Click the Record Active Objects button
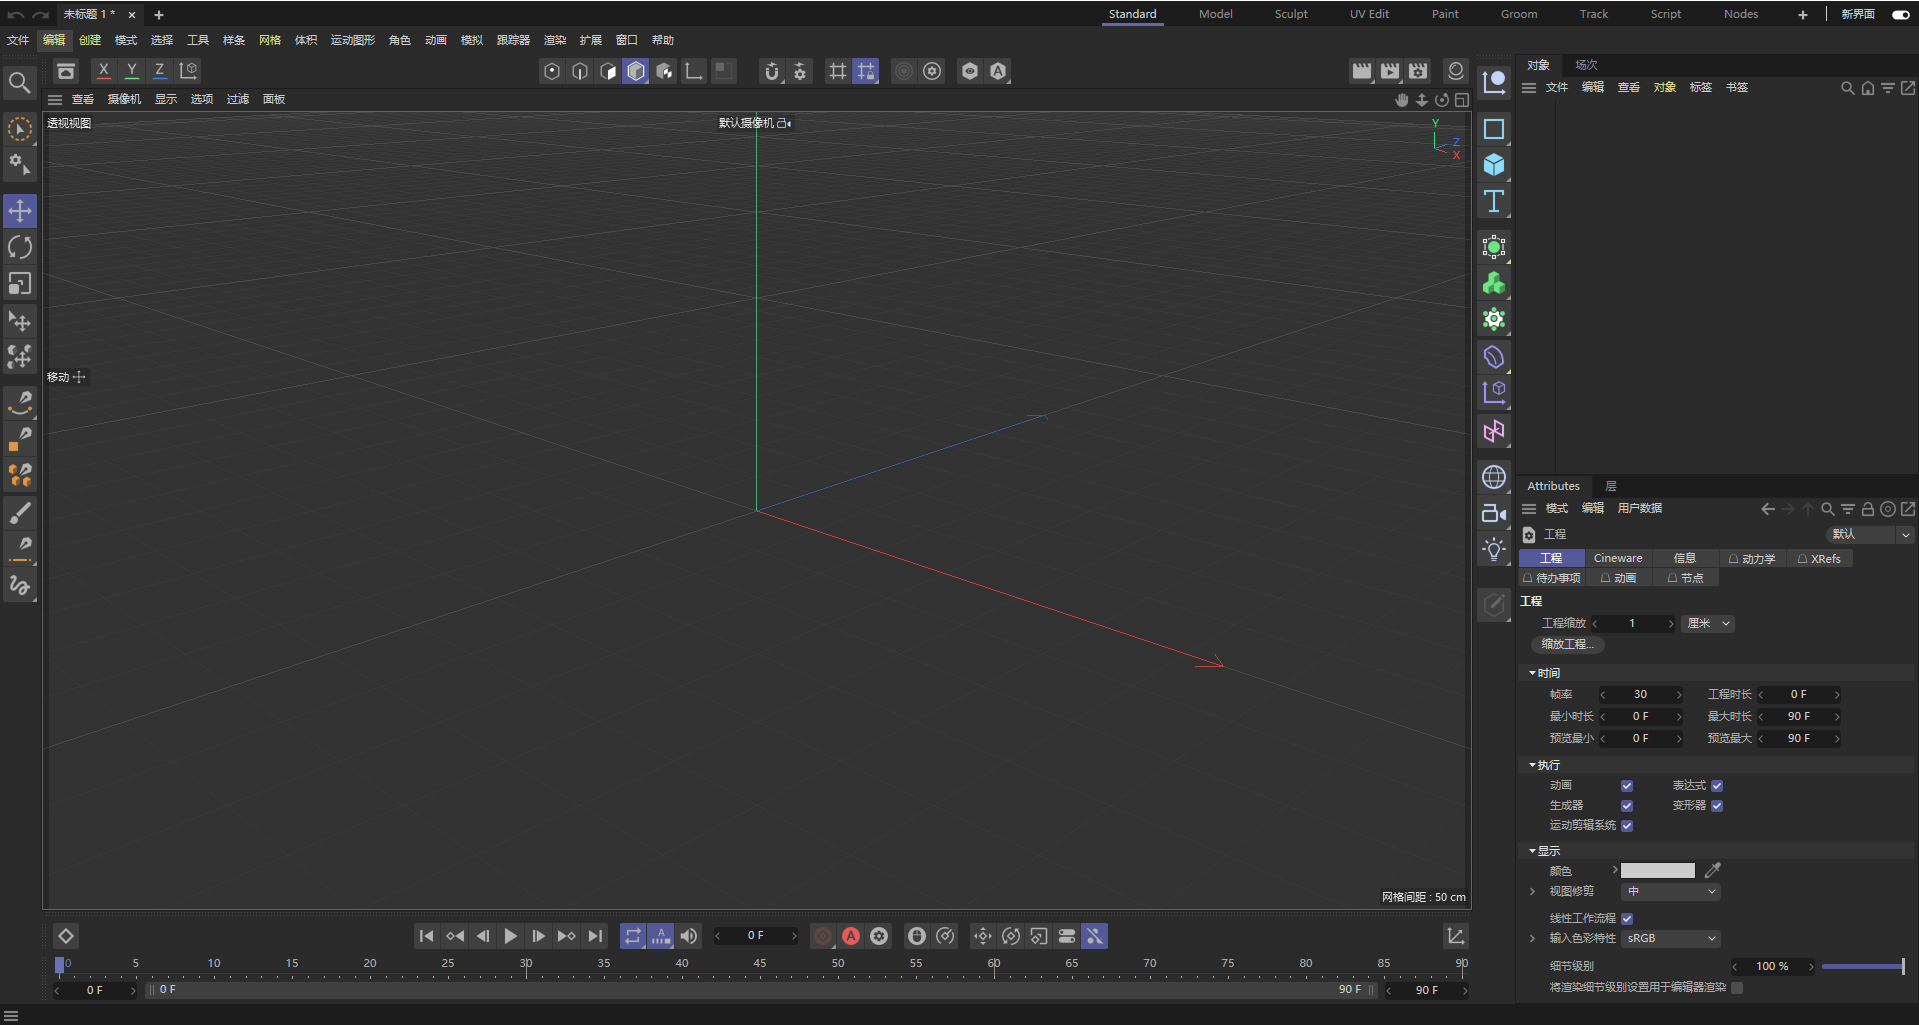 pos(823,936)
